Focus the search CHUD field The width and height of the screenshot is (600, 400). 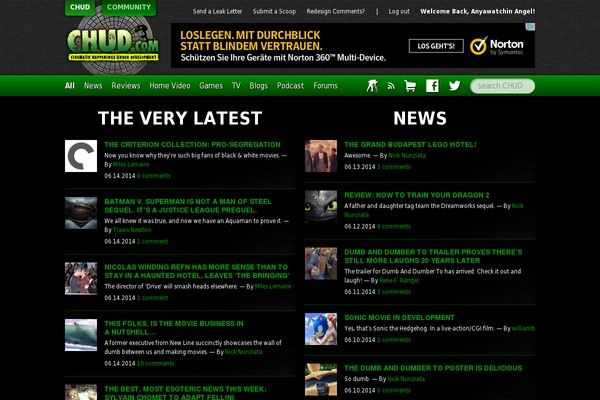(502, 86)
